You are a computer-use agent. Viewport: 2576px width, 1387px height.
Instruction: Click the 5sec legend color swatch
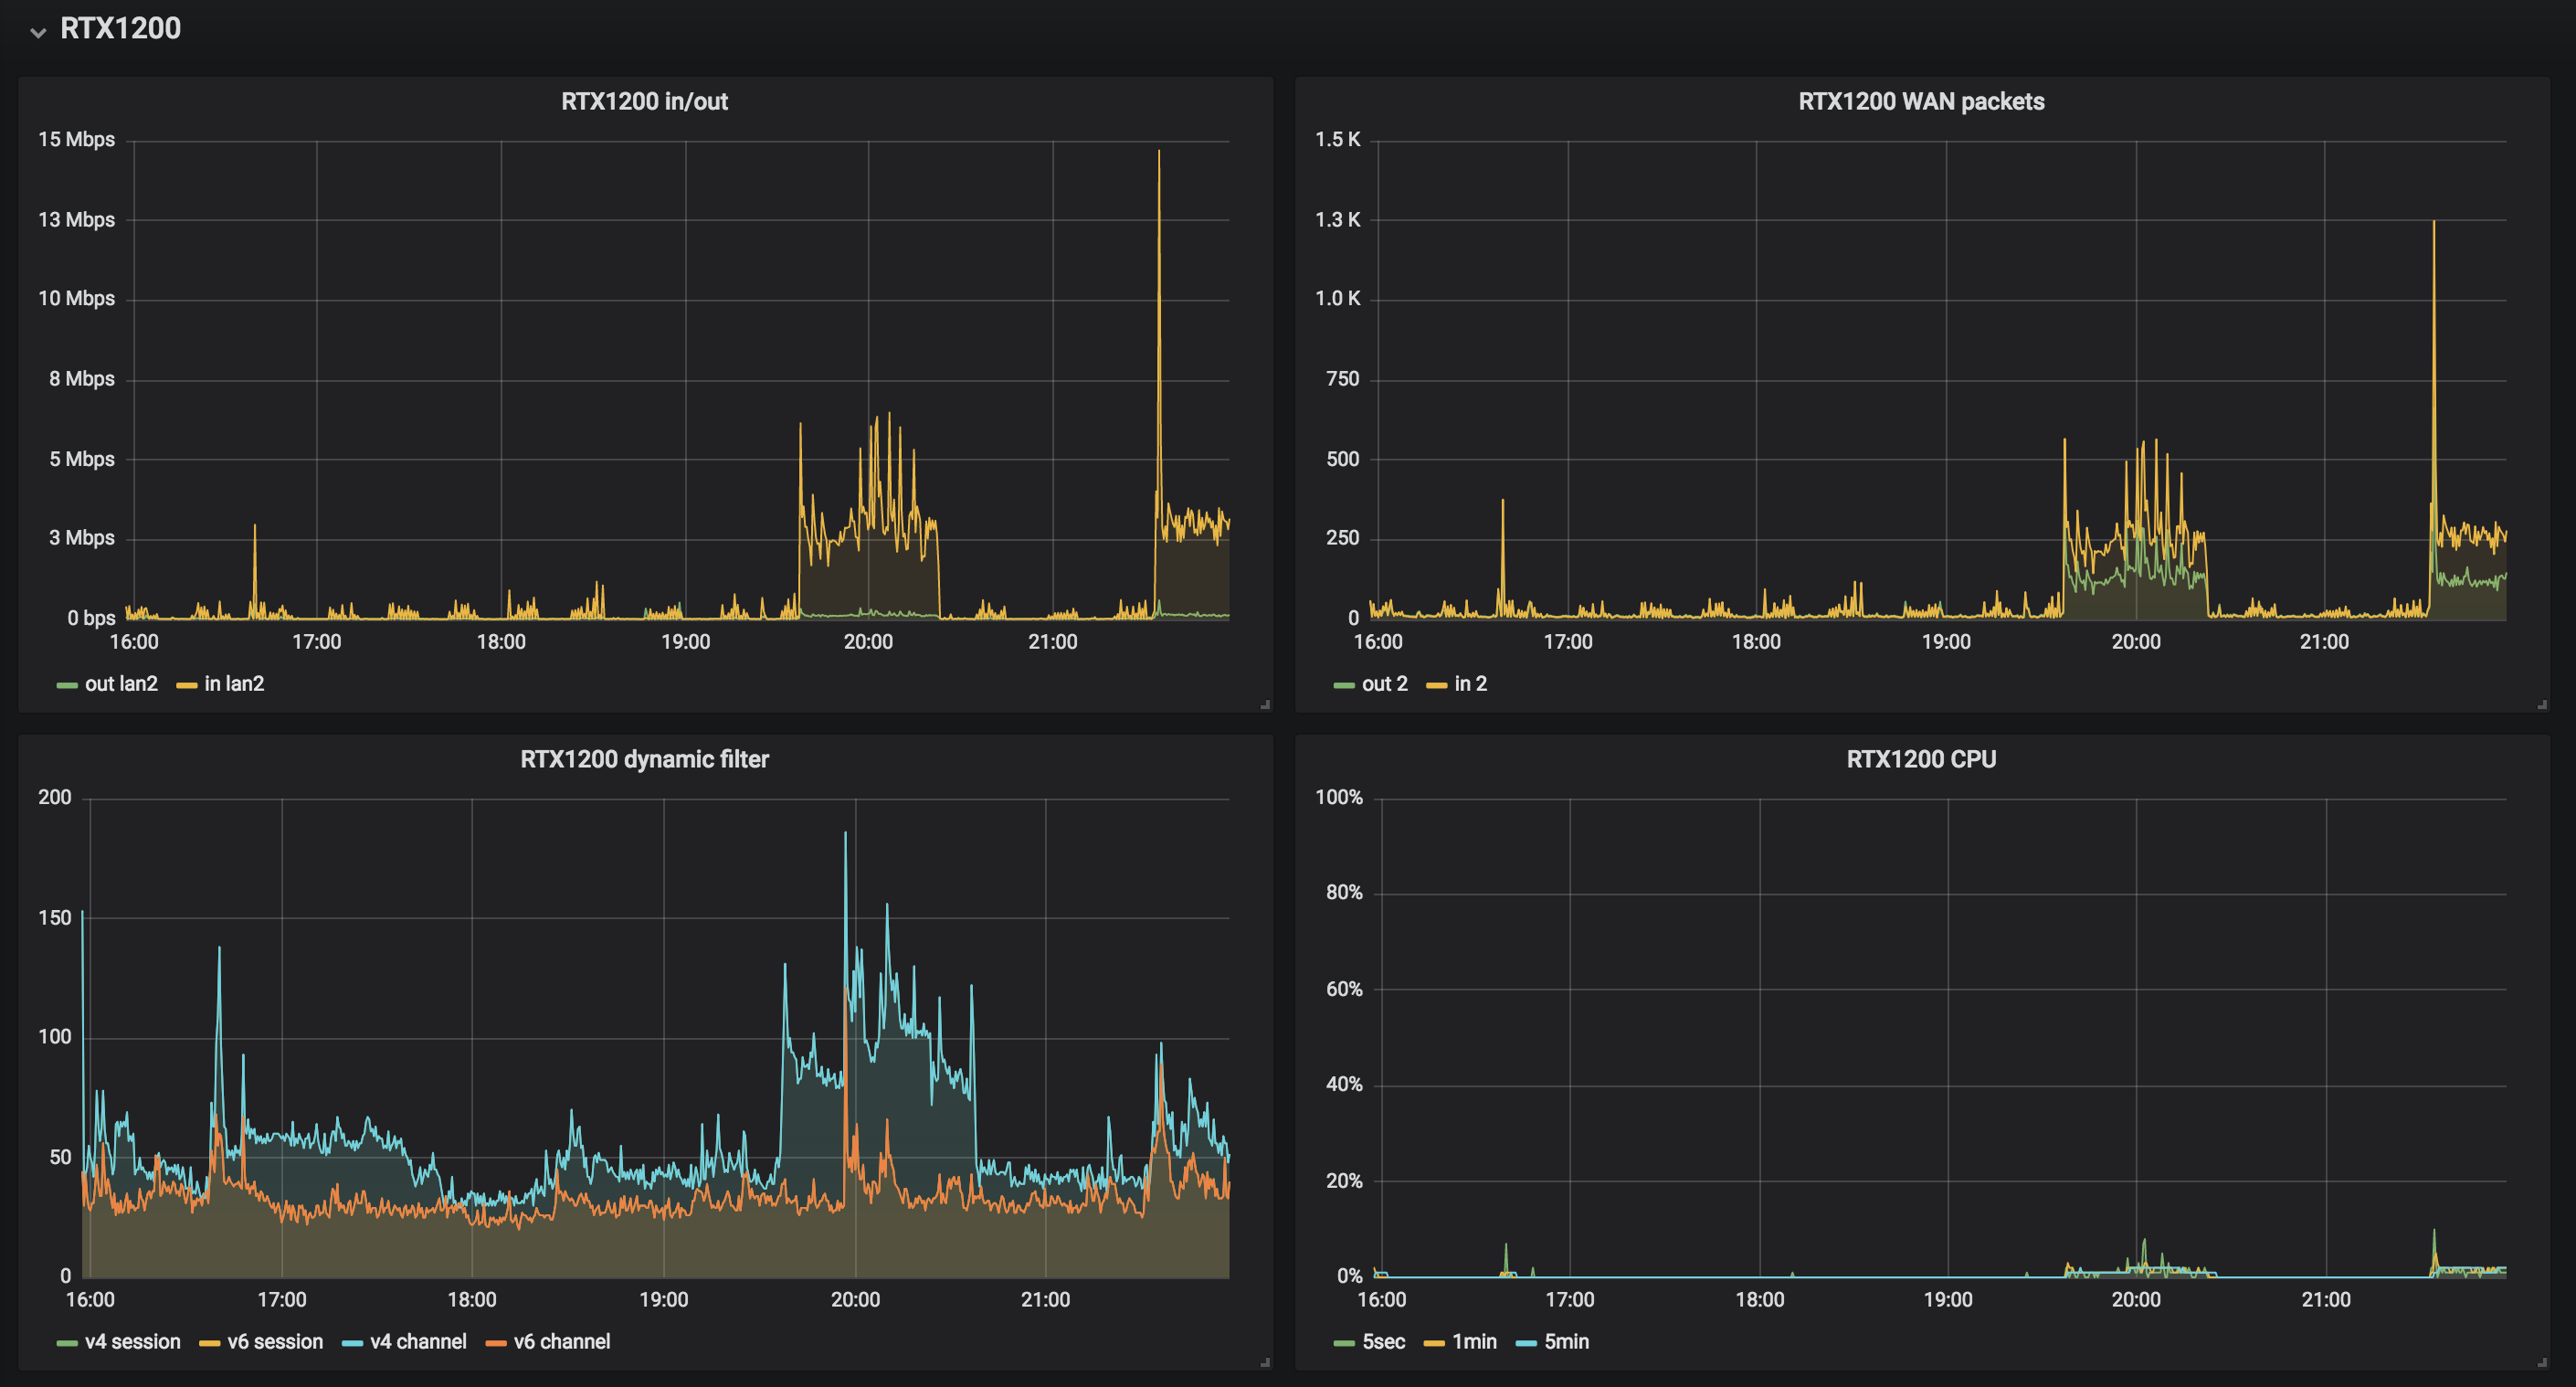pyautogui.click(x=1344, y=1343)
